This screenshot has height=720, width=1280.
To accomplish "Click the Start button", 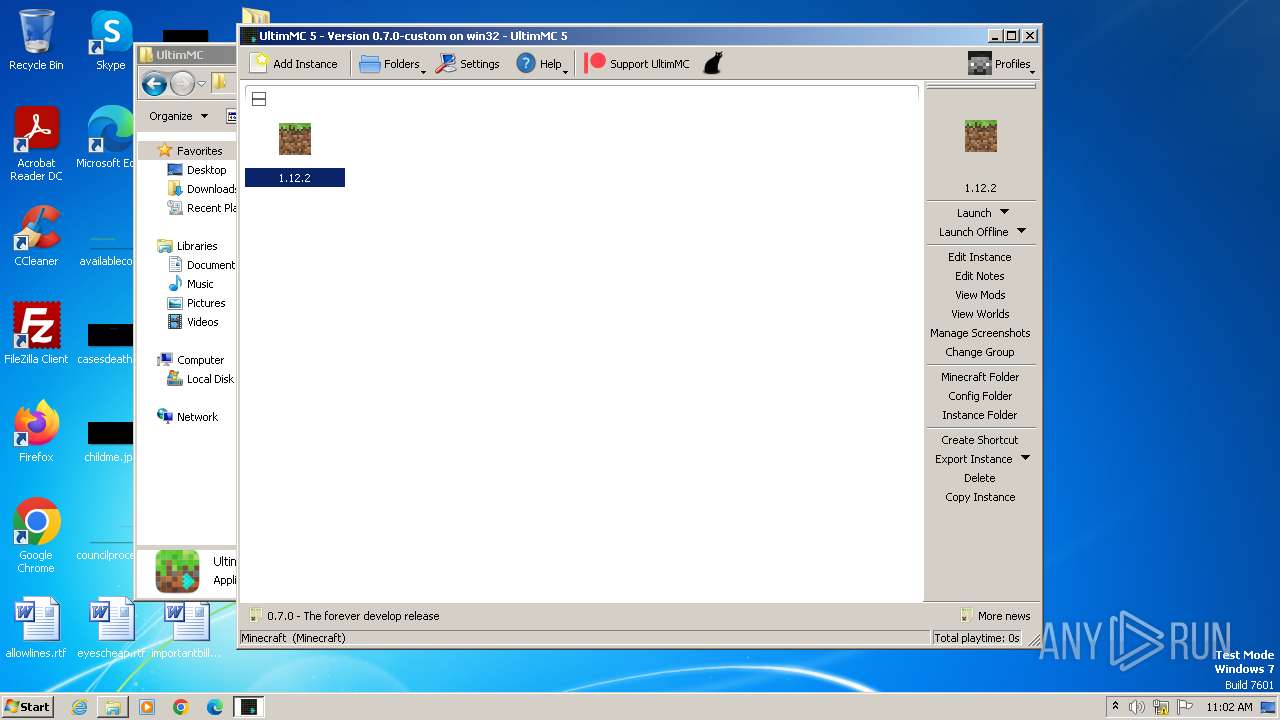I will 27,706.
